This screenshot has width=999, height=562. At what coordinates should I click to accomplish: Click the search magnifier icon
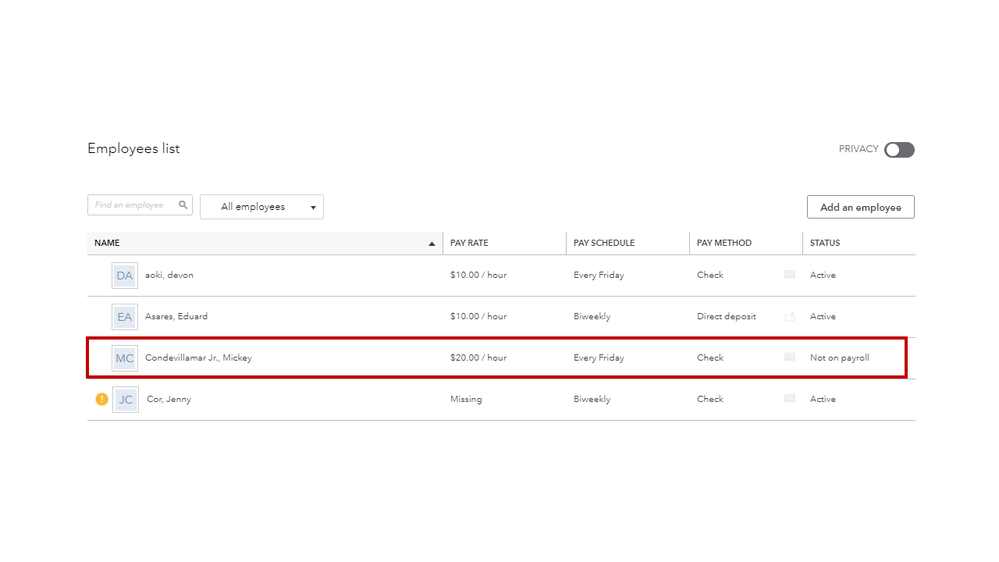(183, 205)
